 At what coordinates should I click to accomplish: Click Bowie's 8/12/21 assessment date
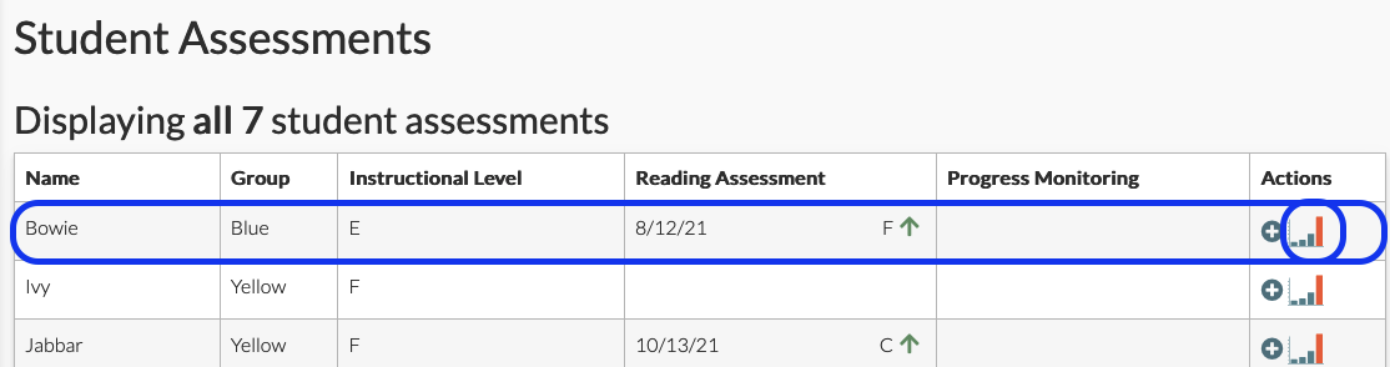pos(671,228)
